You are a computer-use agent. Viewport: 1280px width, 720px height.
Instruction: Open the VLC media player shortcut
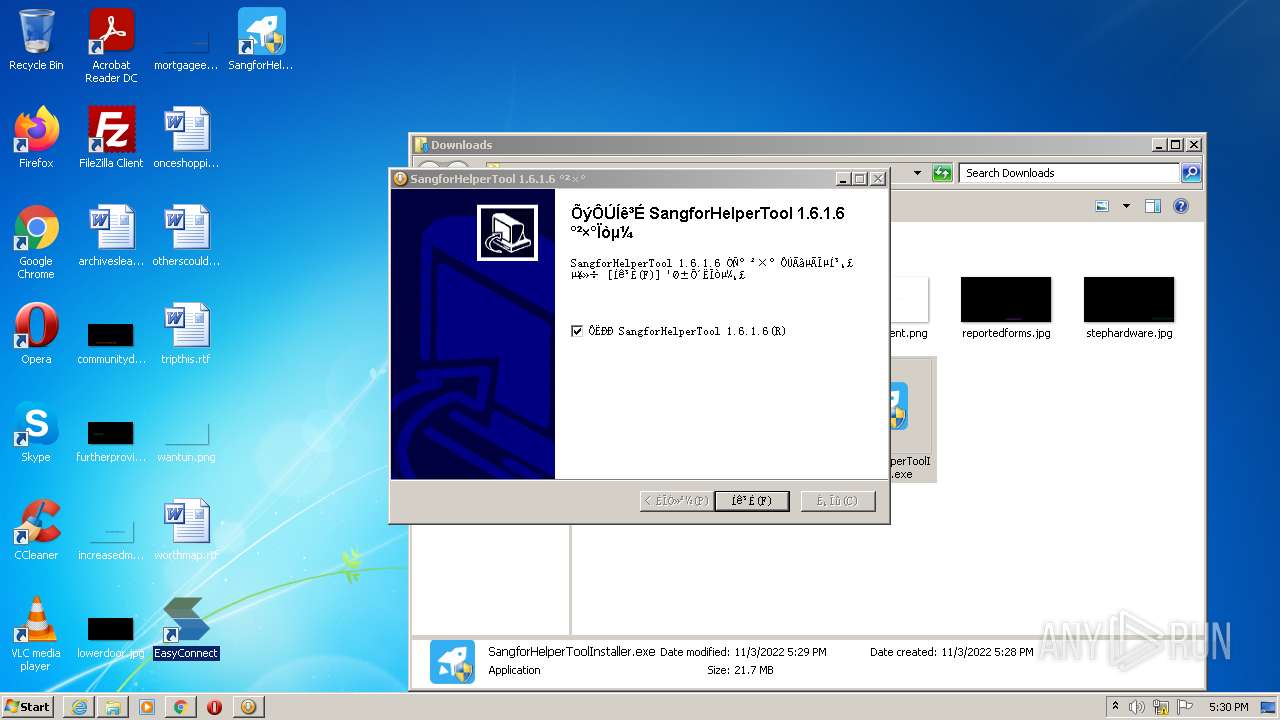click(36, 634)
